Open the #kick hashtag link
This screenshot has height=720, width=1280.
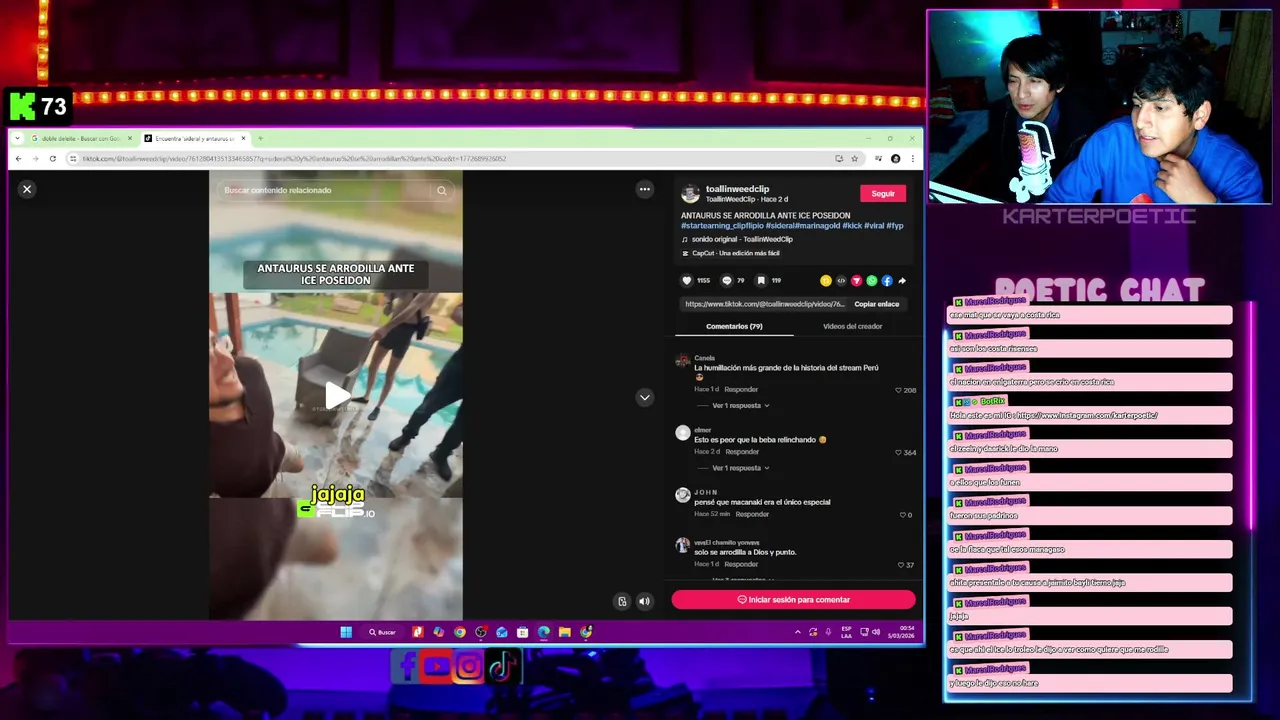[852, 226]
